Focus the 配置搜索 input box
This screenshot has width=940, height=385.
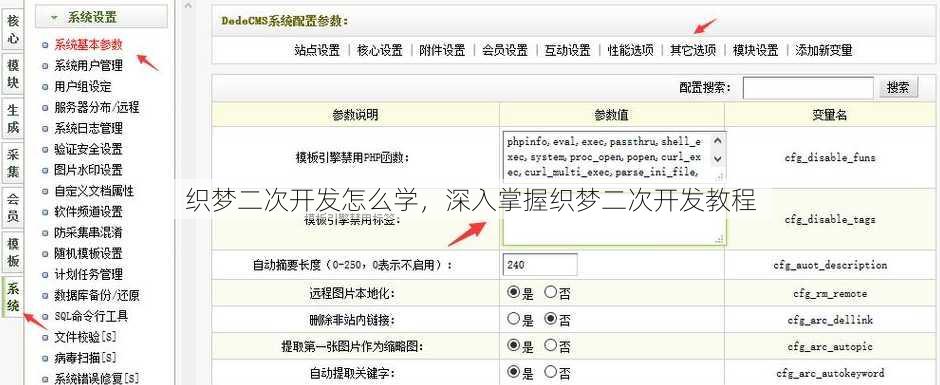(x=808, y=88)
